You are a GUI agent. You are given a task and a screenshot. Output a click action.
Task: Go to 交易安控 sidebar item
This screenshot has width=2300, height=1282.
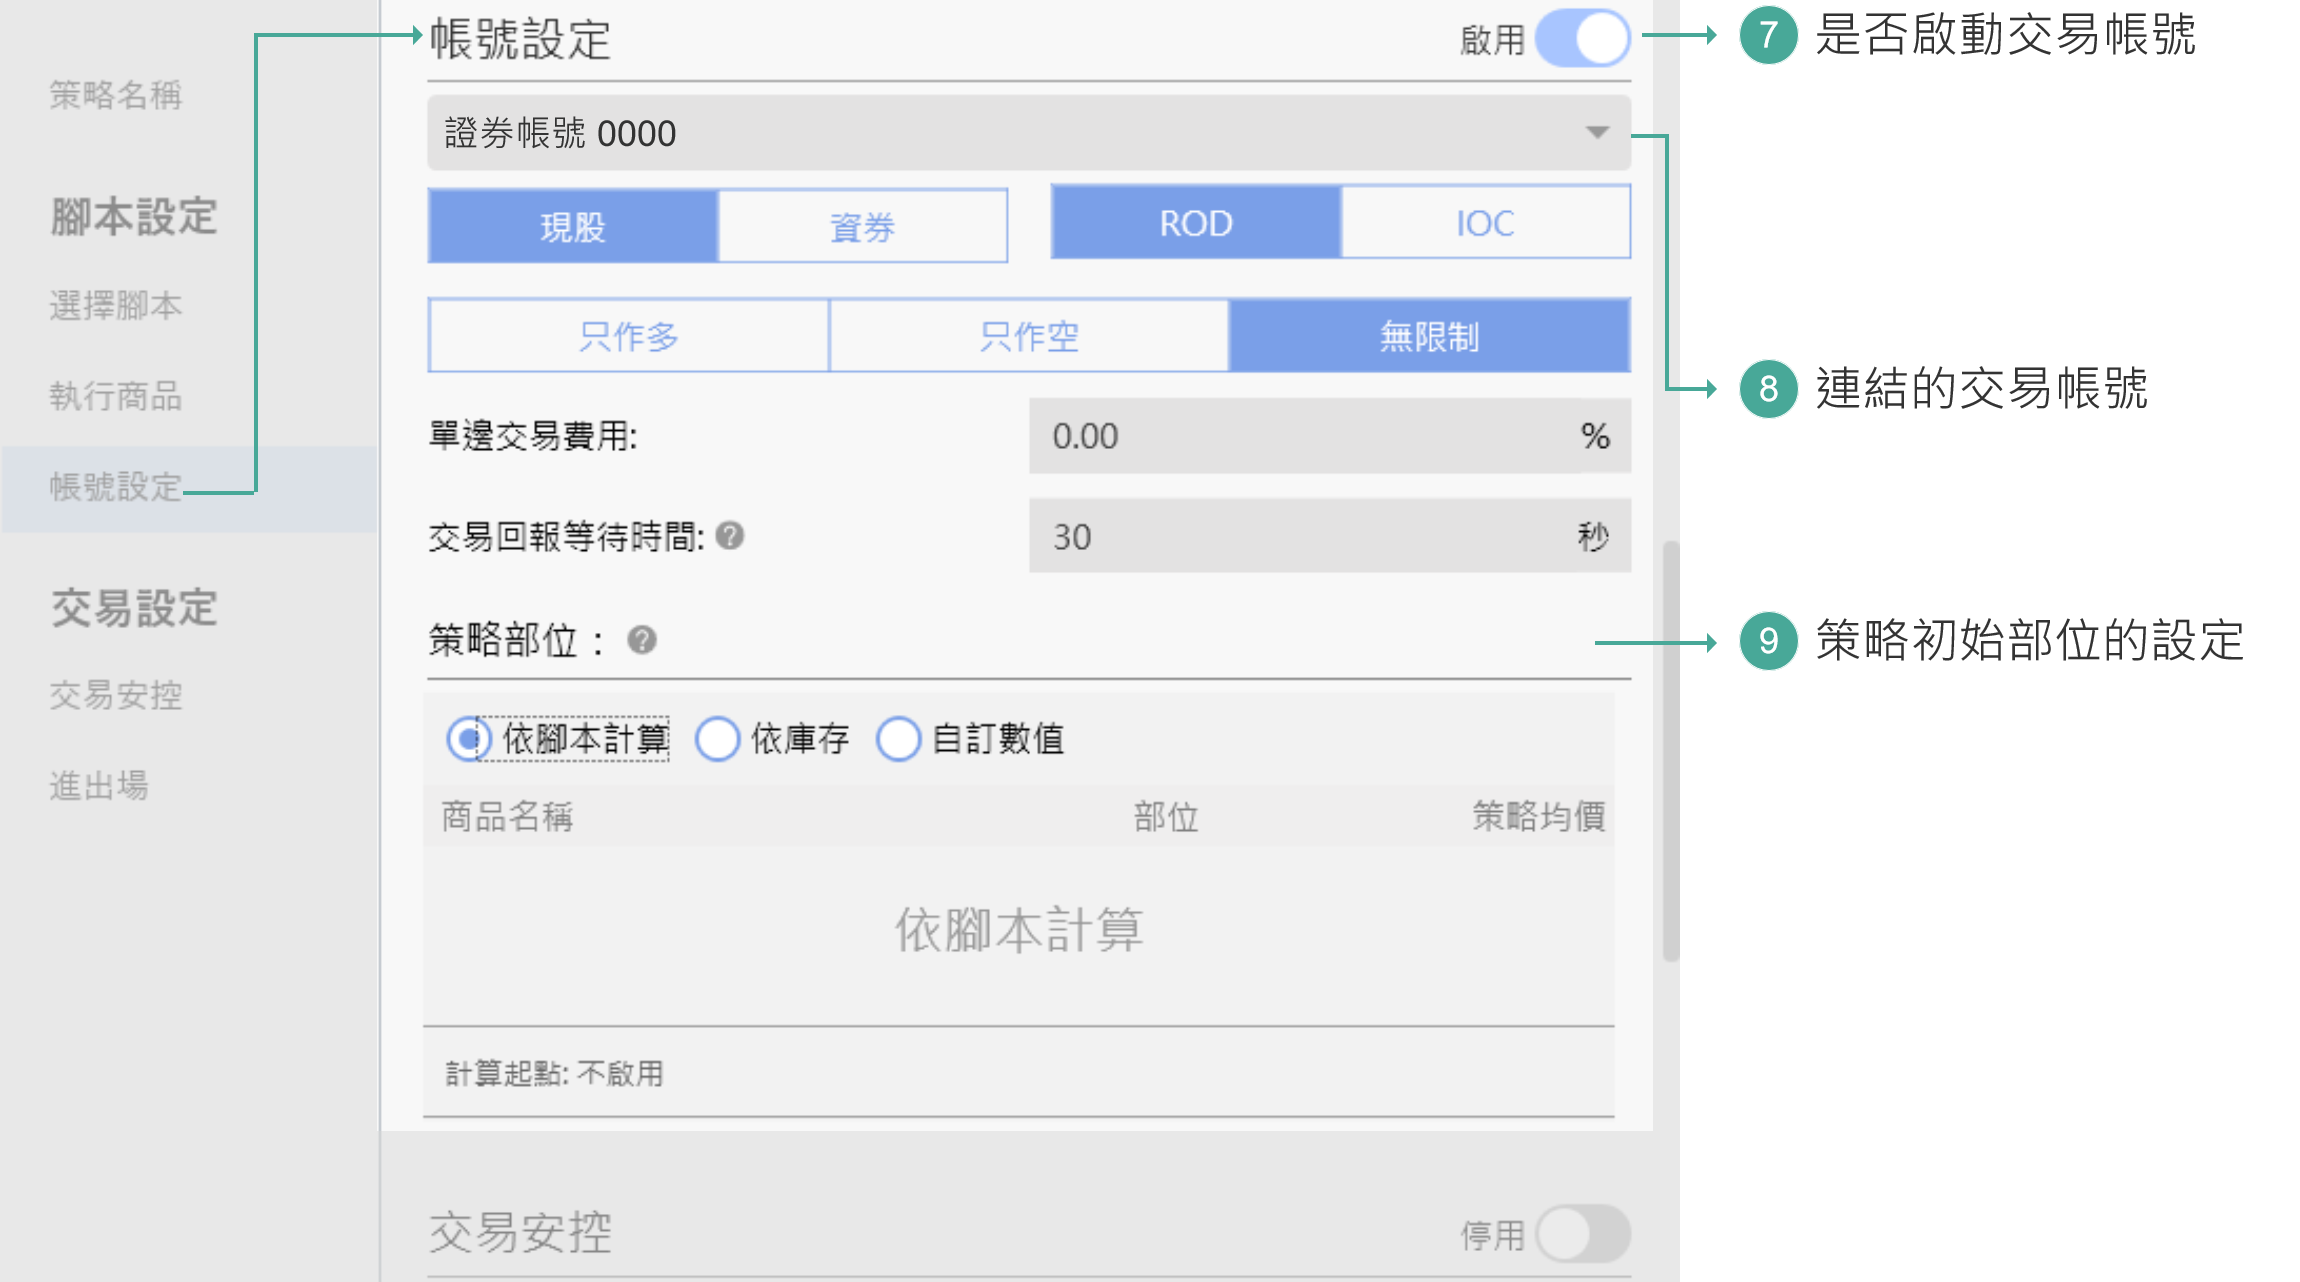point(116,695)
